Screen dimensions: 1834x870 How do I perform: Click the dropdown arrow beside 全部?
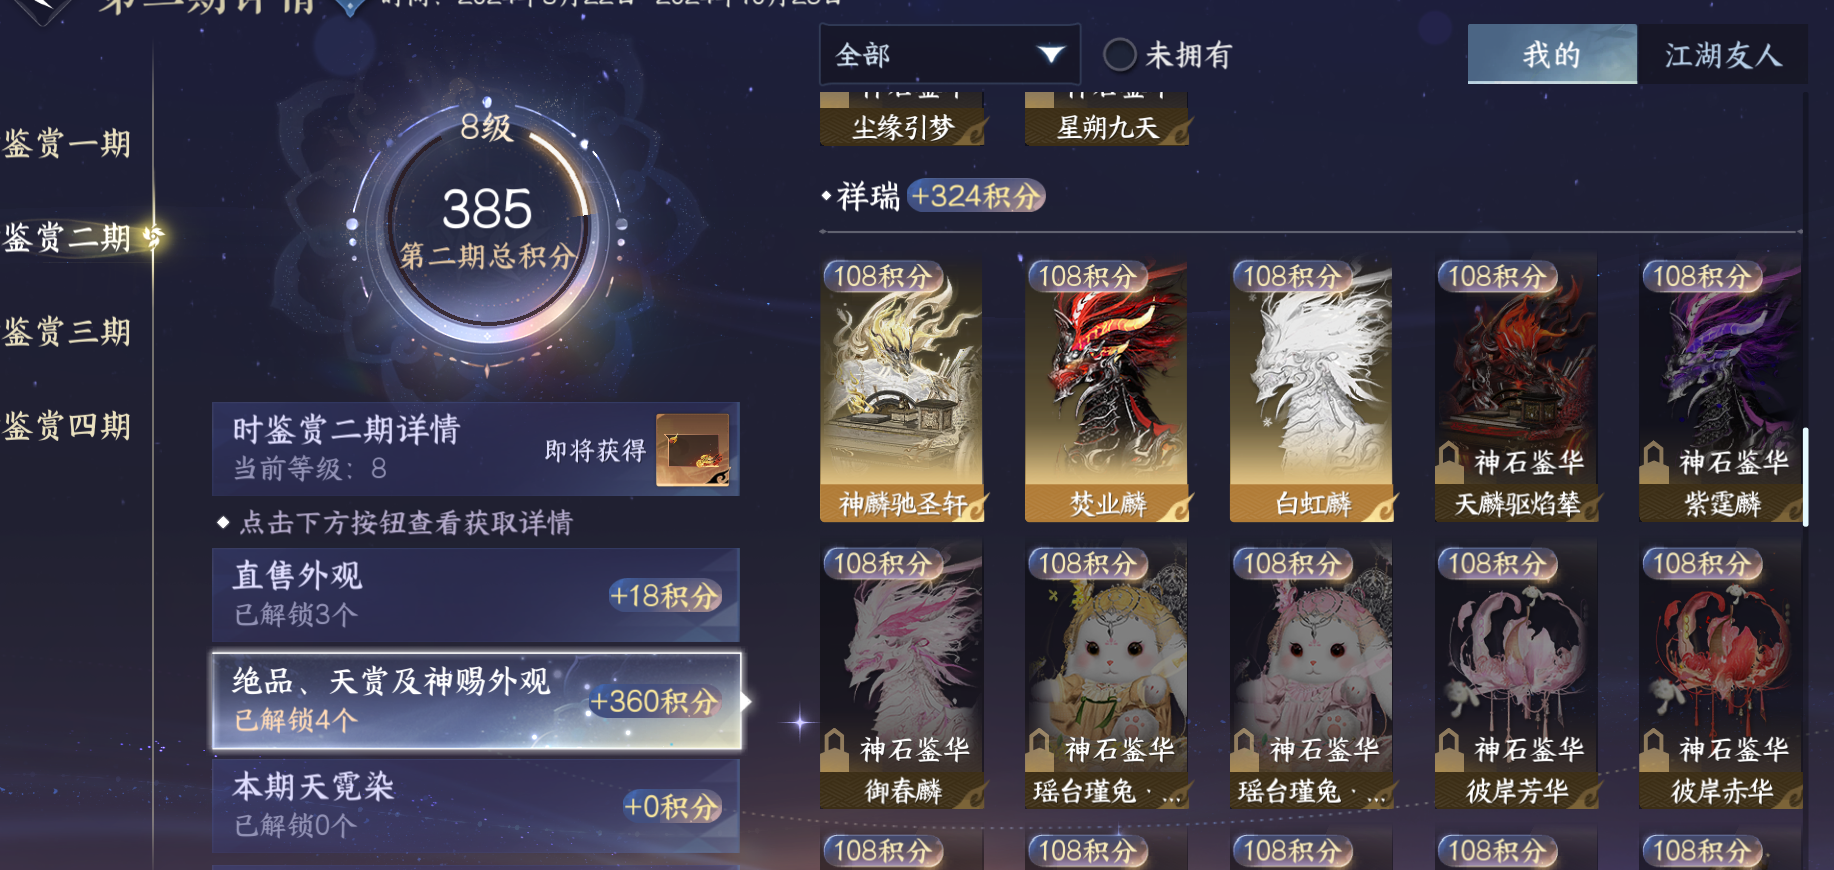pos(1050,54)
